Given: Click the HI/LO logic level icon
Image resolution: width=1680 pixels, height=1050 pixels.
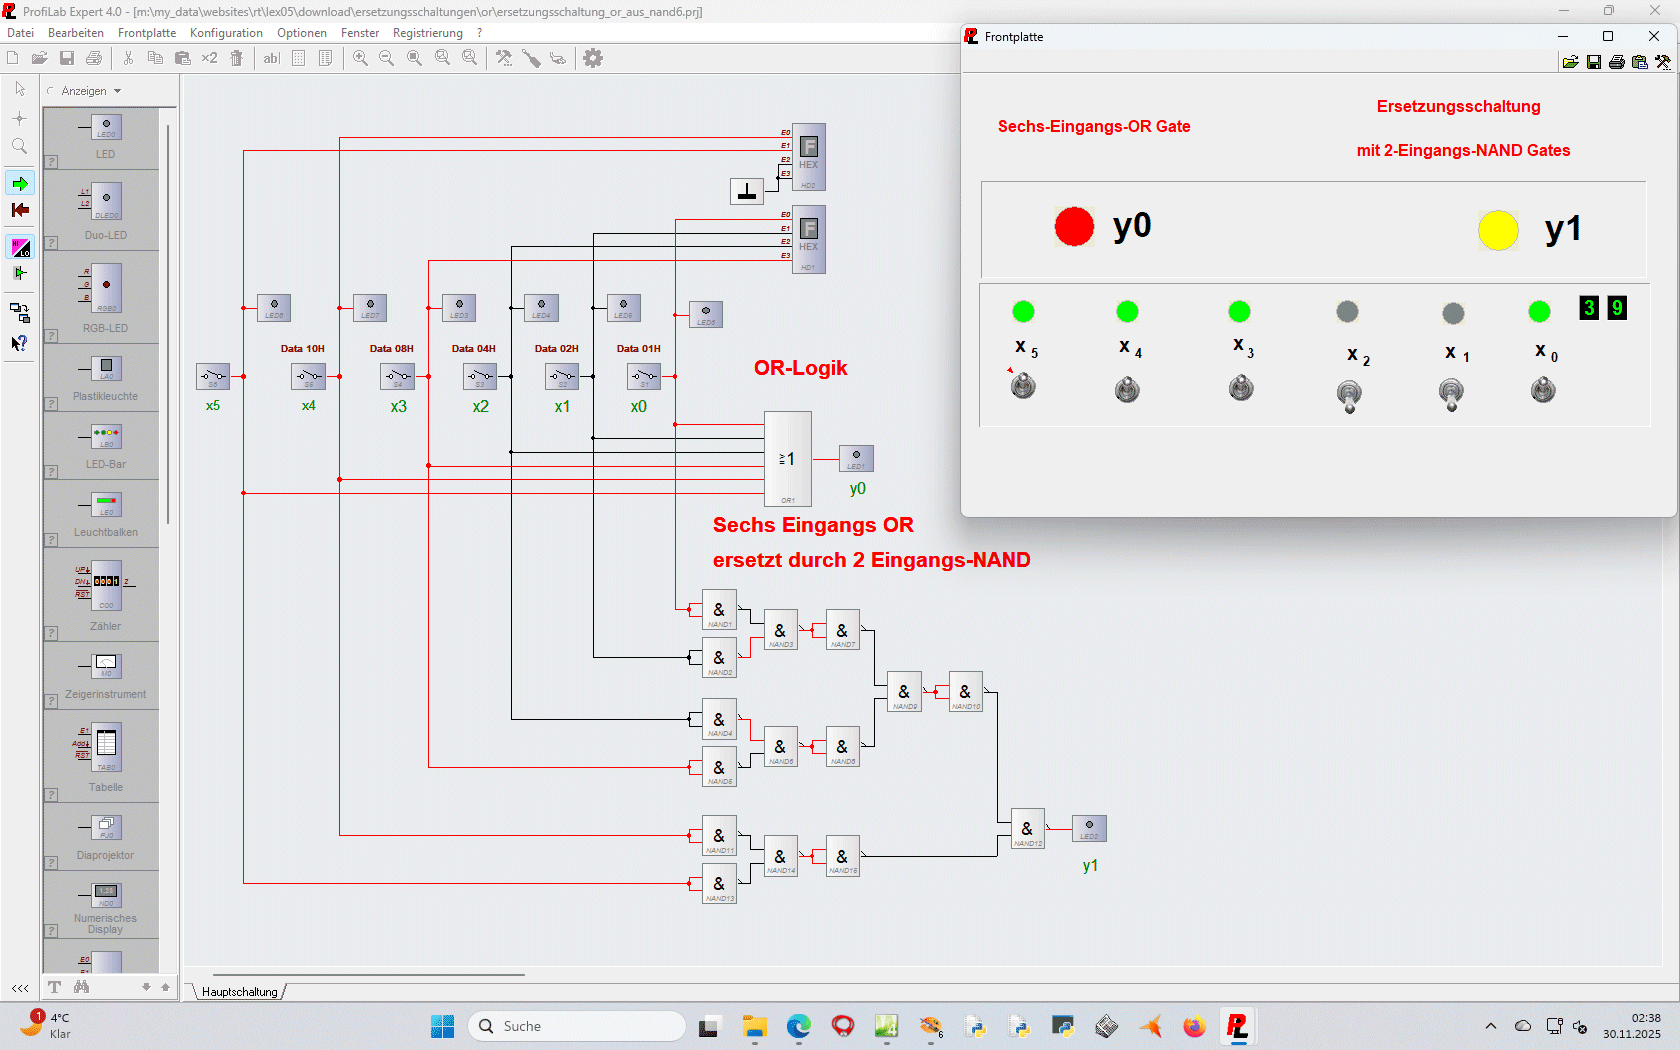Looking at the screenshot, I should pyautogui.click(x=20, y=247).
